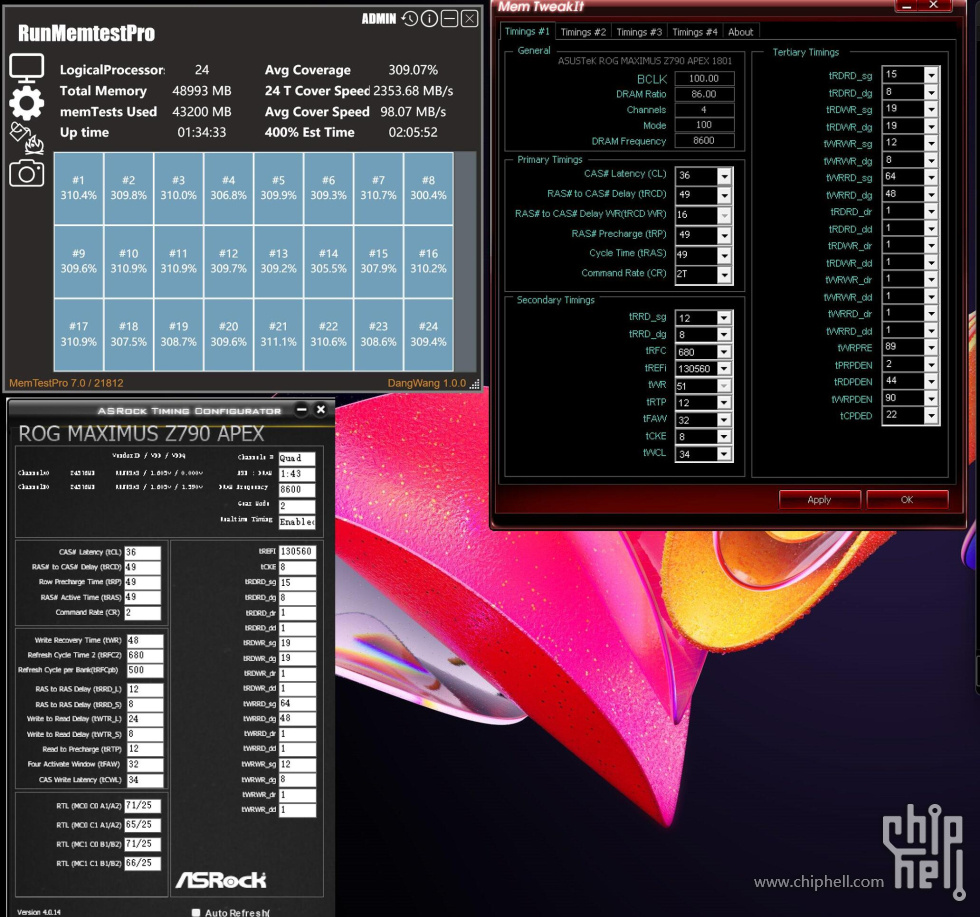This screenshot has height=917, width=980.
Task: Expand the tWCL dropdown in MemTweakIt
Action: (x=724, y=454)
